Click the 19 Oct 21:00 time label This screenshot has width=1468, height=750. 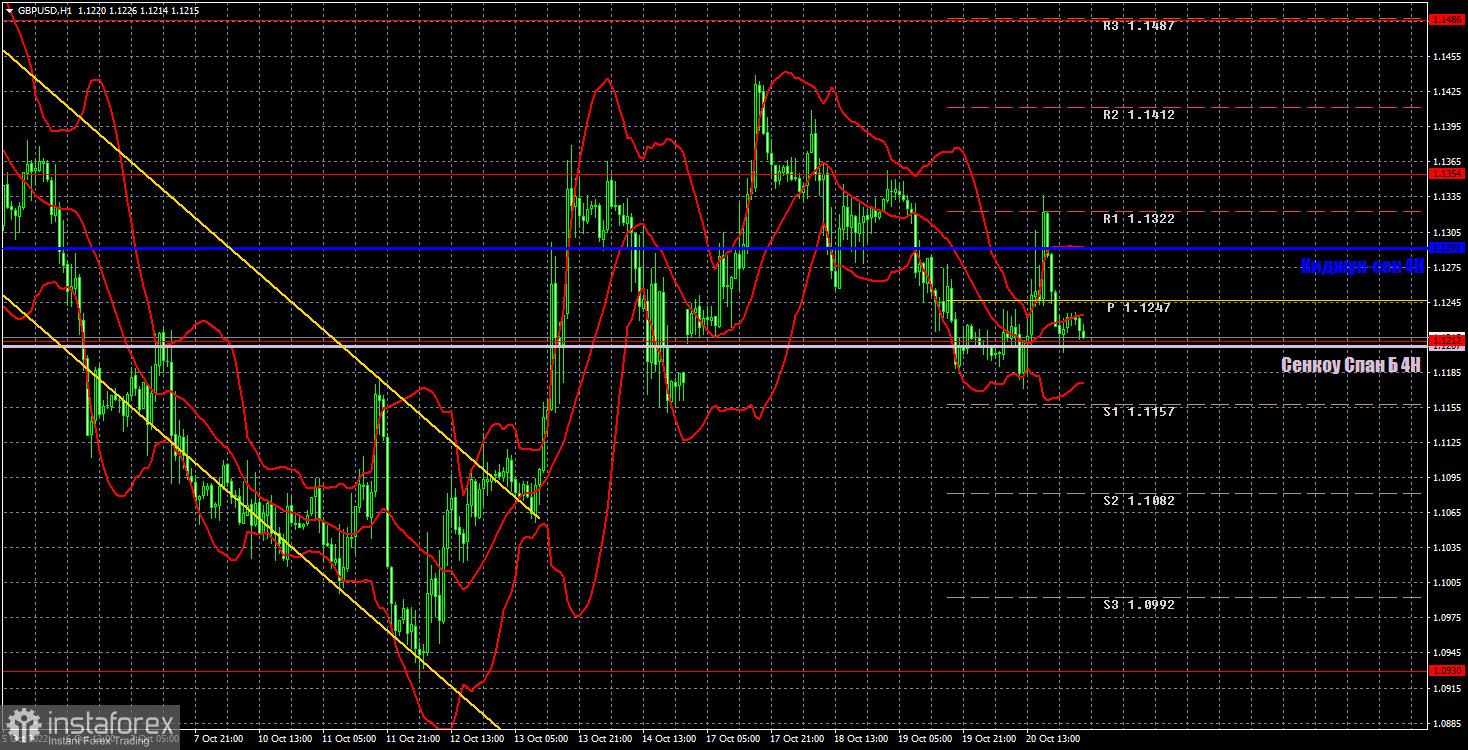point(988,740)
